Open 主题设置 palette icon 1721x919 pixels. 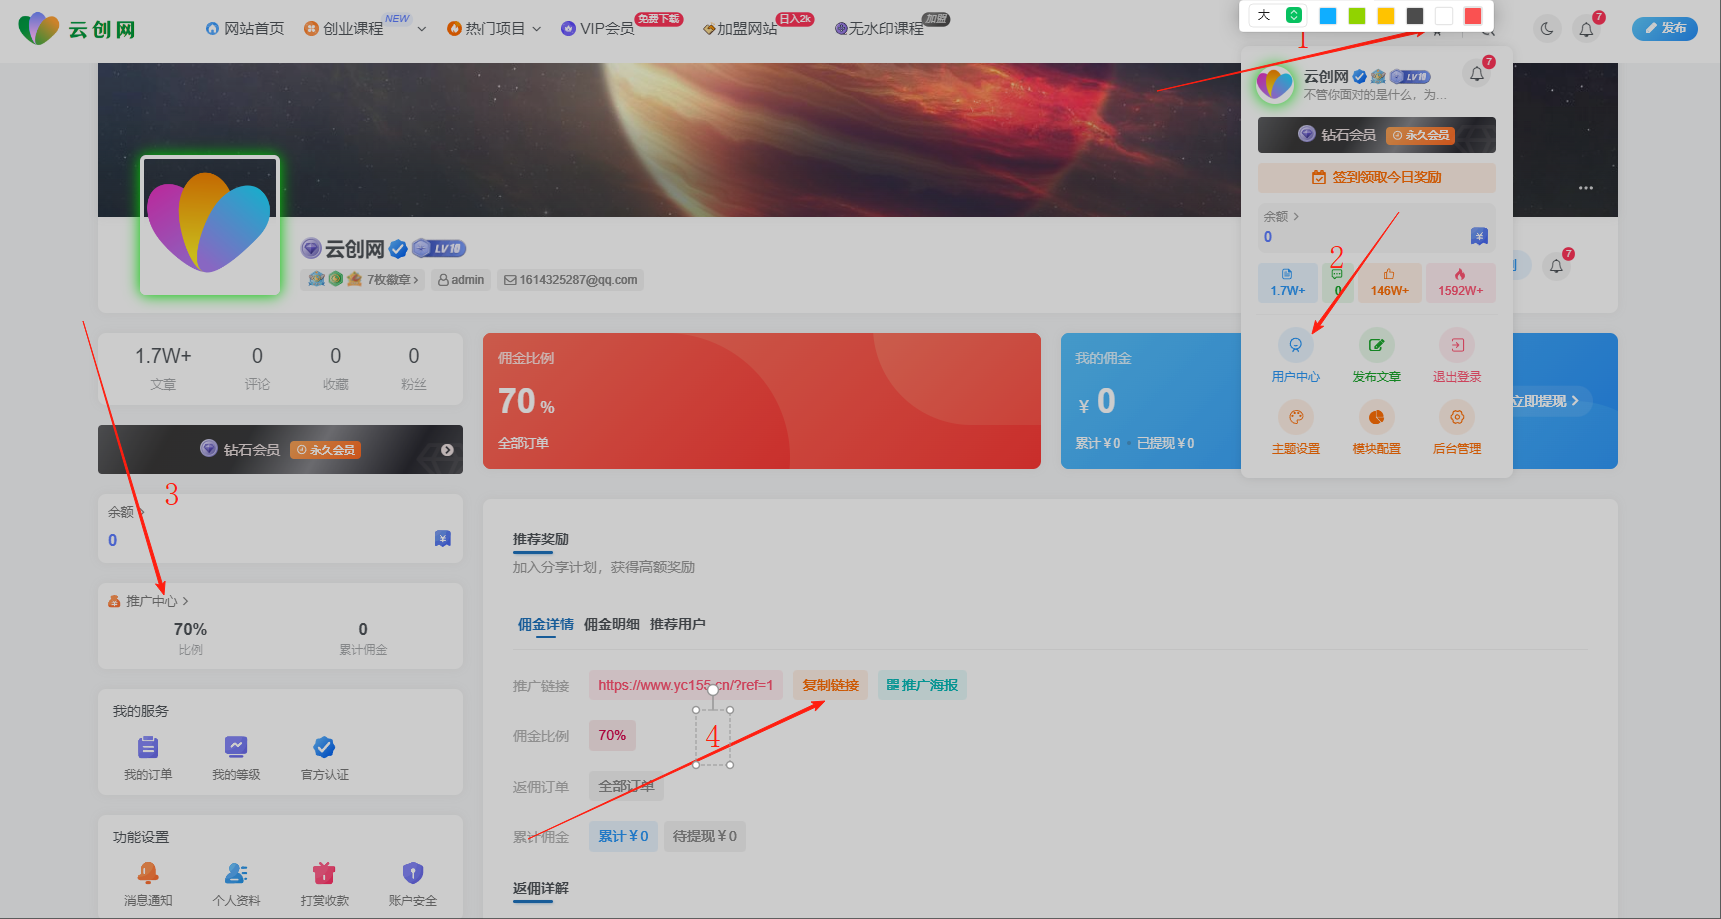tap(1296, 416)
